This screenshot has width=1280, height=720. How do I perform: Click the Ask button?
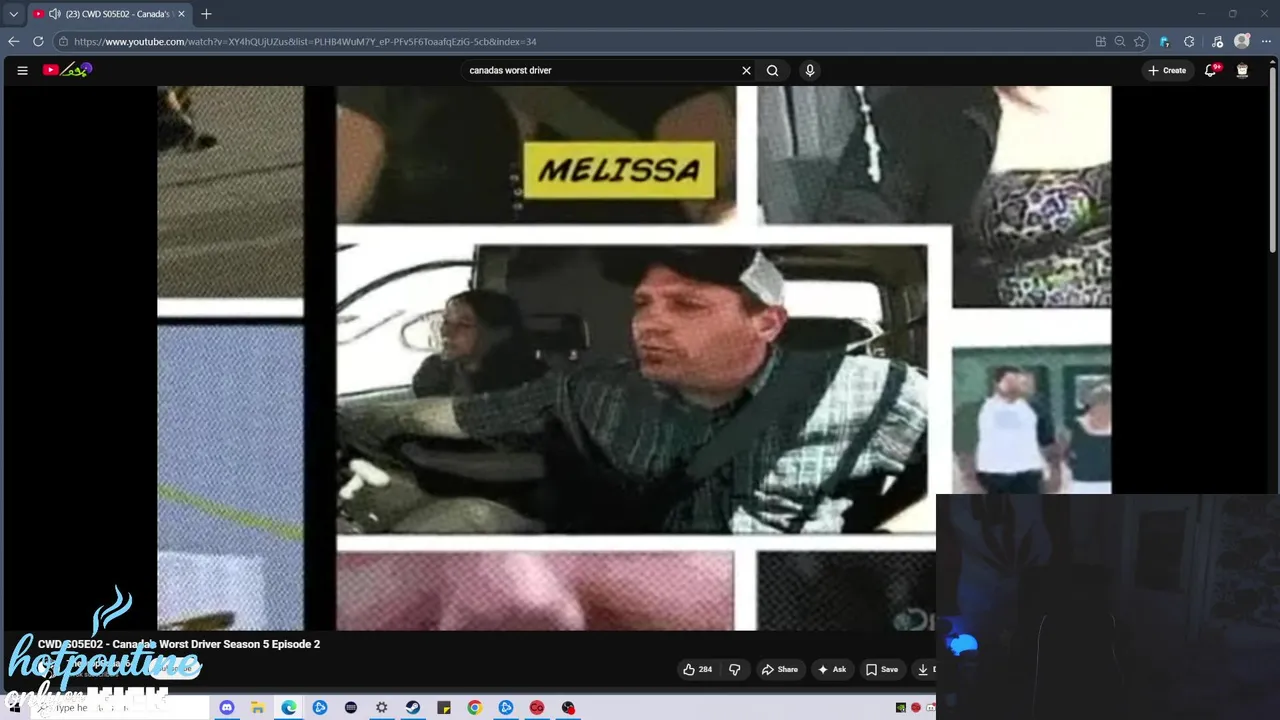(832, 669)
